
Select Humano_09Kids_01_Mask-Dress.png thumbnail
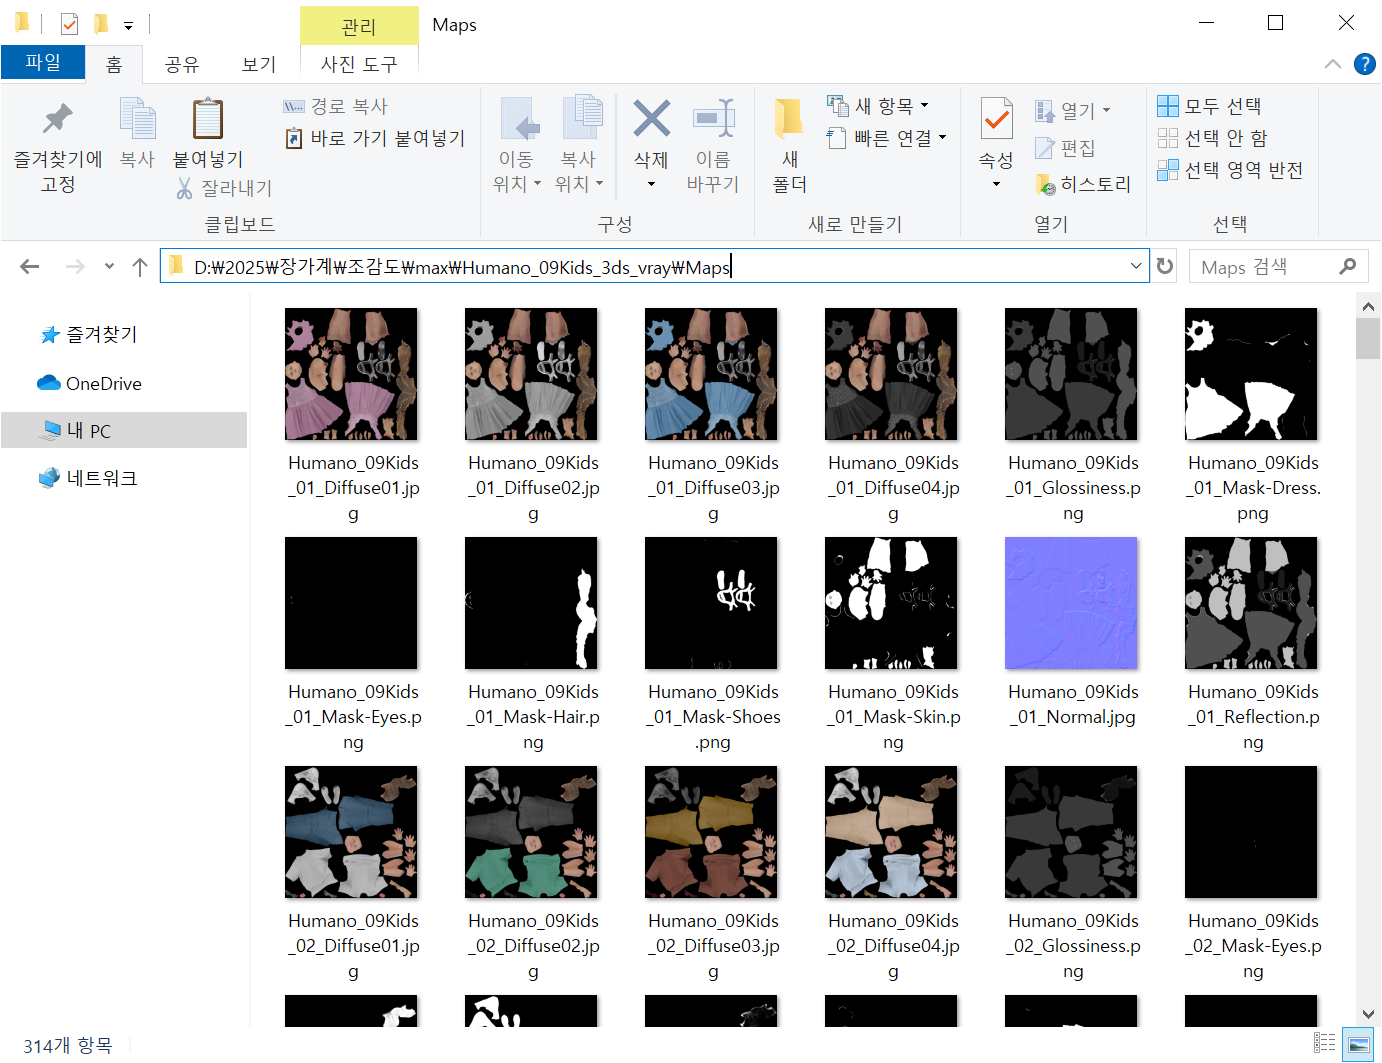(x=1251, y=374)
